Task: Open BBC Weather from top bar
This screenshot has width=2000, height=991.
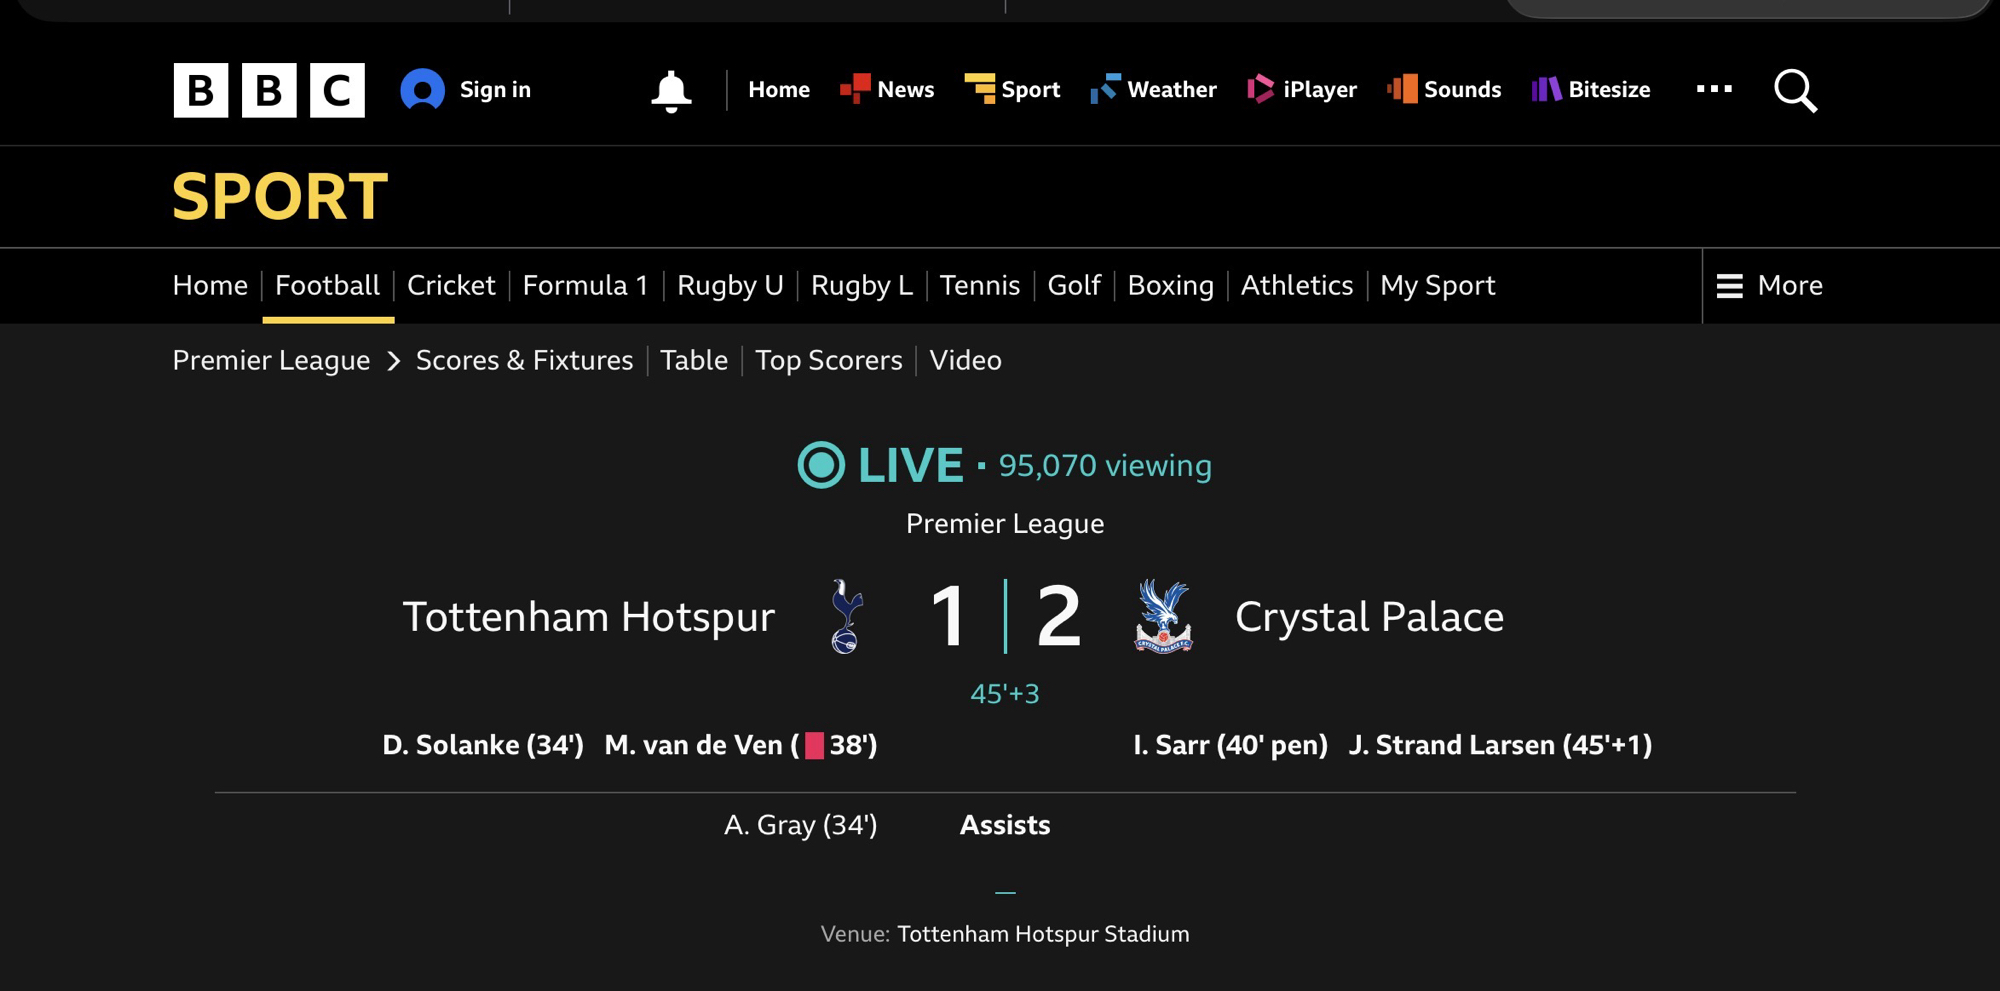Action: tap(1153, 90)
